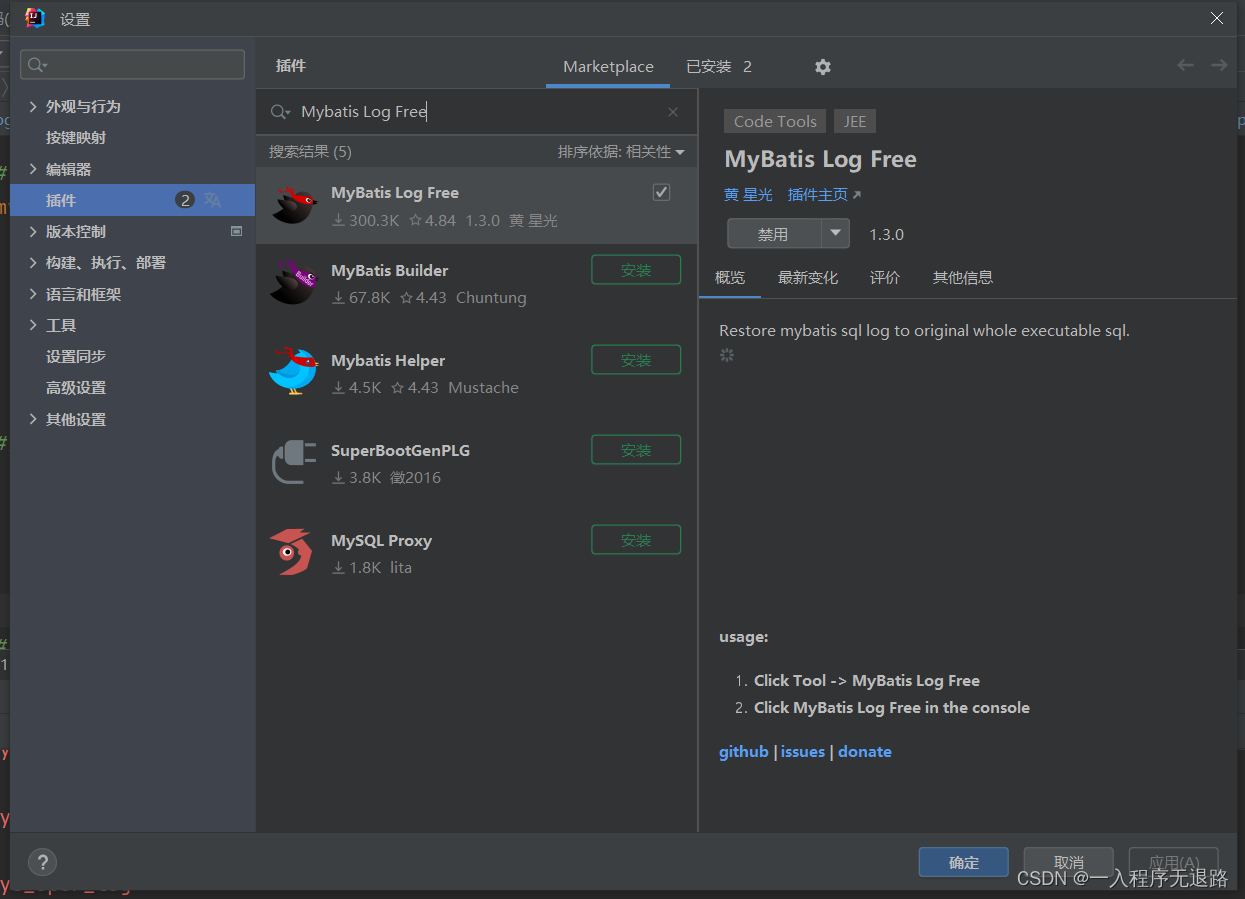Click the SuperBootGenPLG plug icon
1245x899 pixels.
[293, 461]
